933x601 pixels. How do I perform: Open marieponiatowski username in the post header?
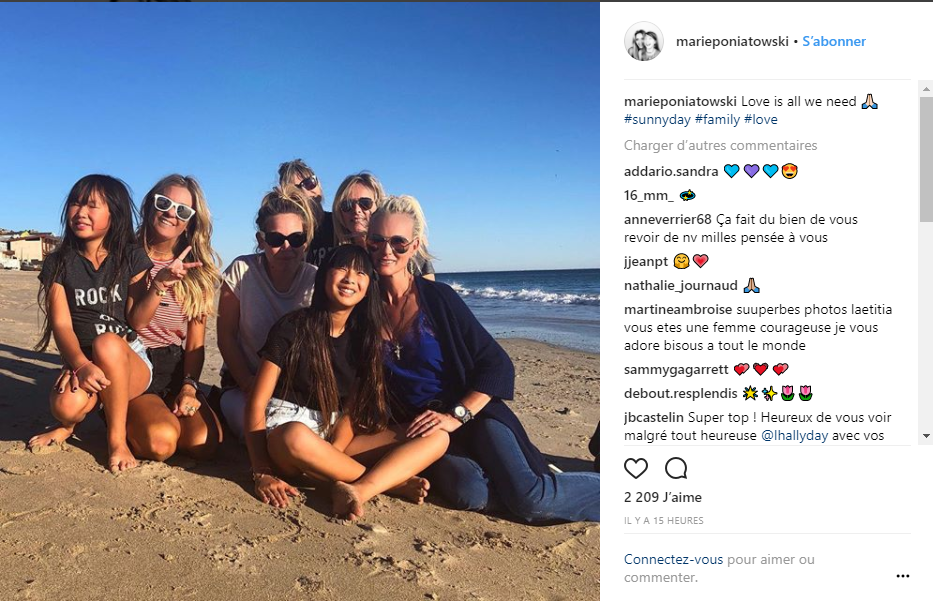732,42
